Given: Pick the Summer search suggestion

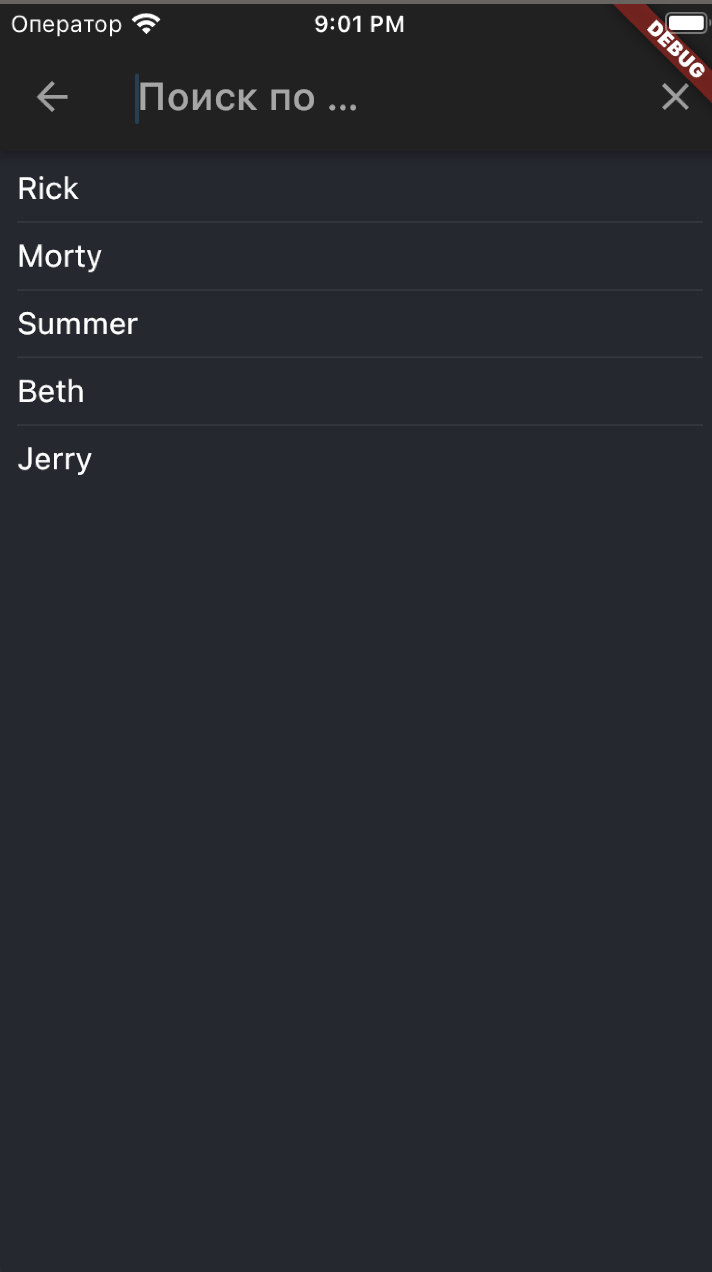Looking at the screenshot, I should pos(78,324).
